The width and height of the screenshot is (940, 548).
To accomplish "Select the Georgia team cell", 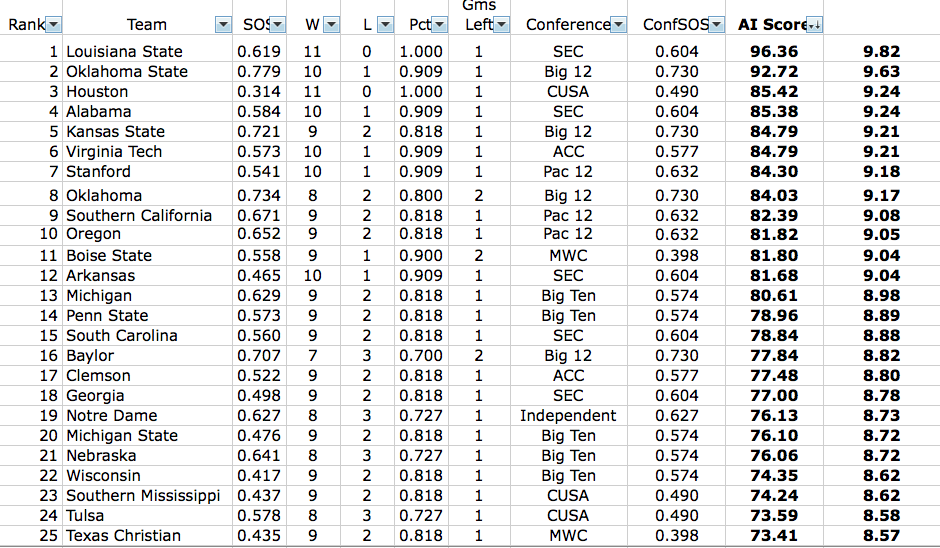I will pos(147,395).
